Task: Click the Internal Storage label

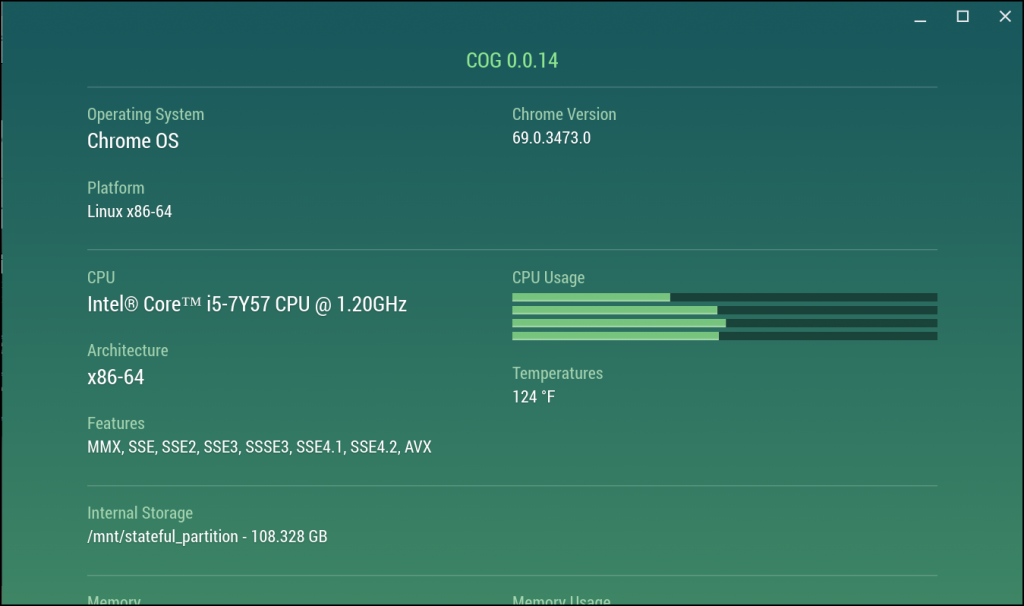Action: tap(140, 513)
